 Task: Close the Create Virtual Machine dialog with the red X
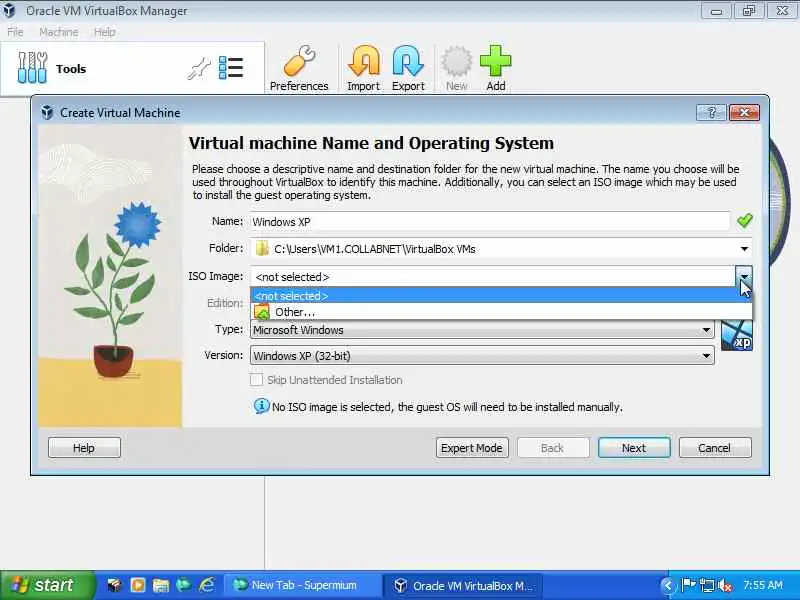[x=744, y=113]
